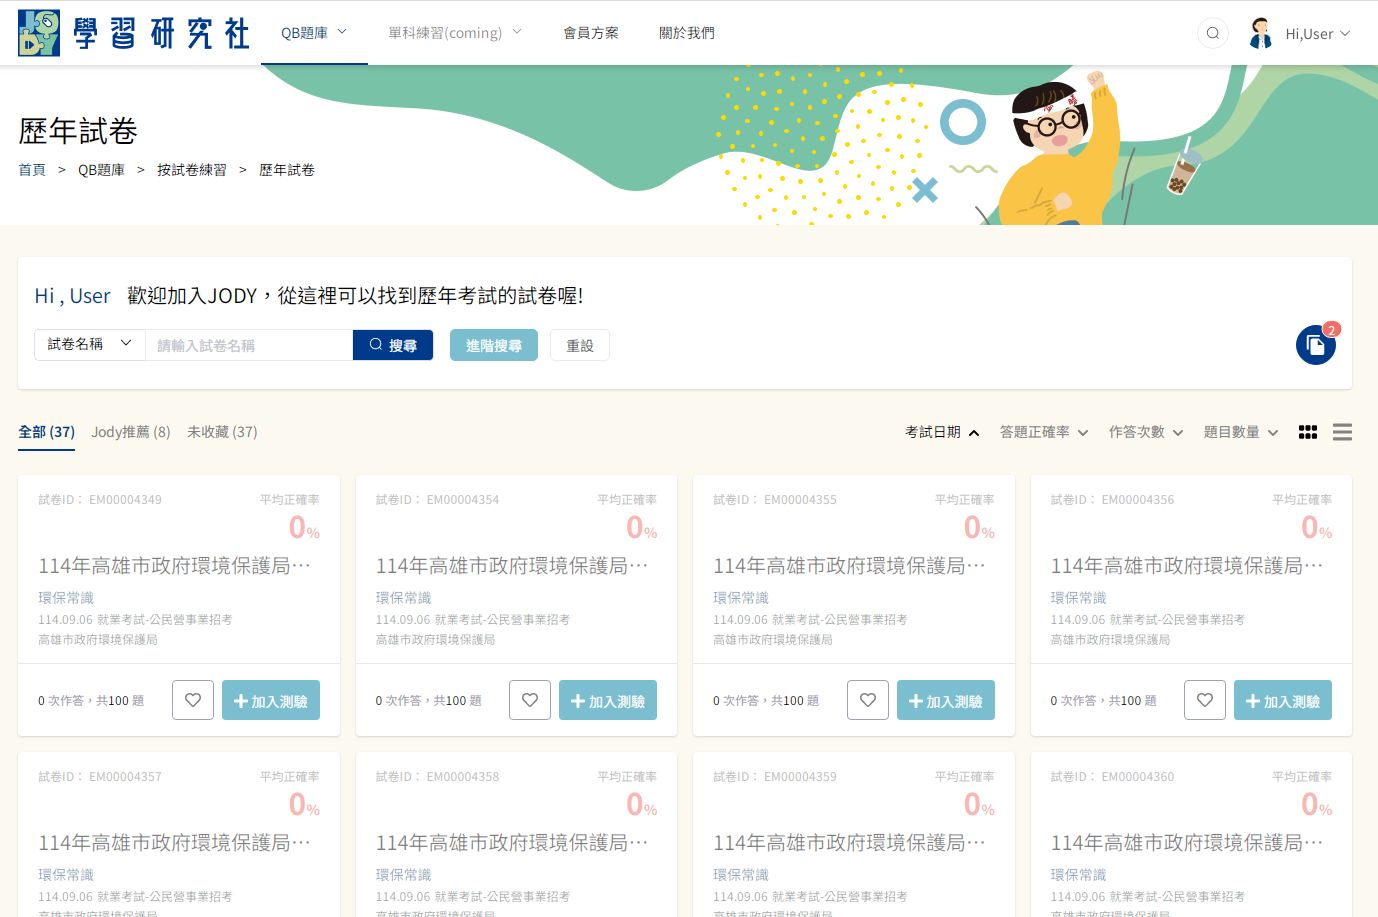Click the search magnifier icon in header

pyautogui.click(x=1212, y=33)
